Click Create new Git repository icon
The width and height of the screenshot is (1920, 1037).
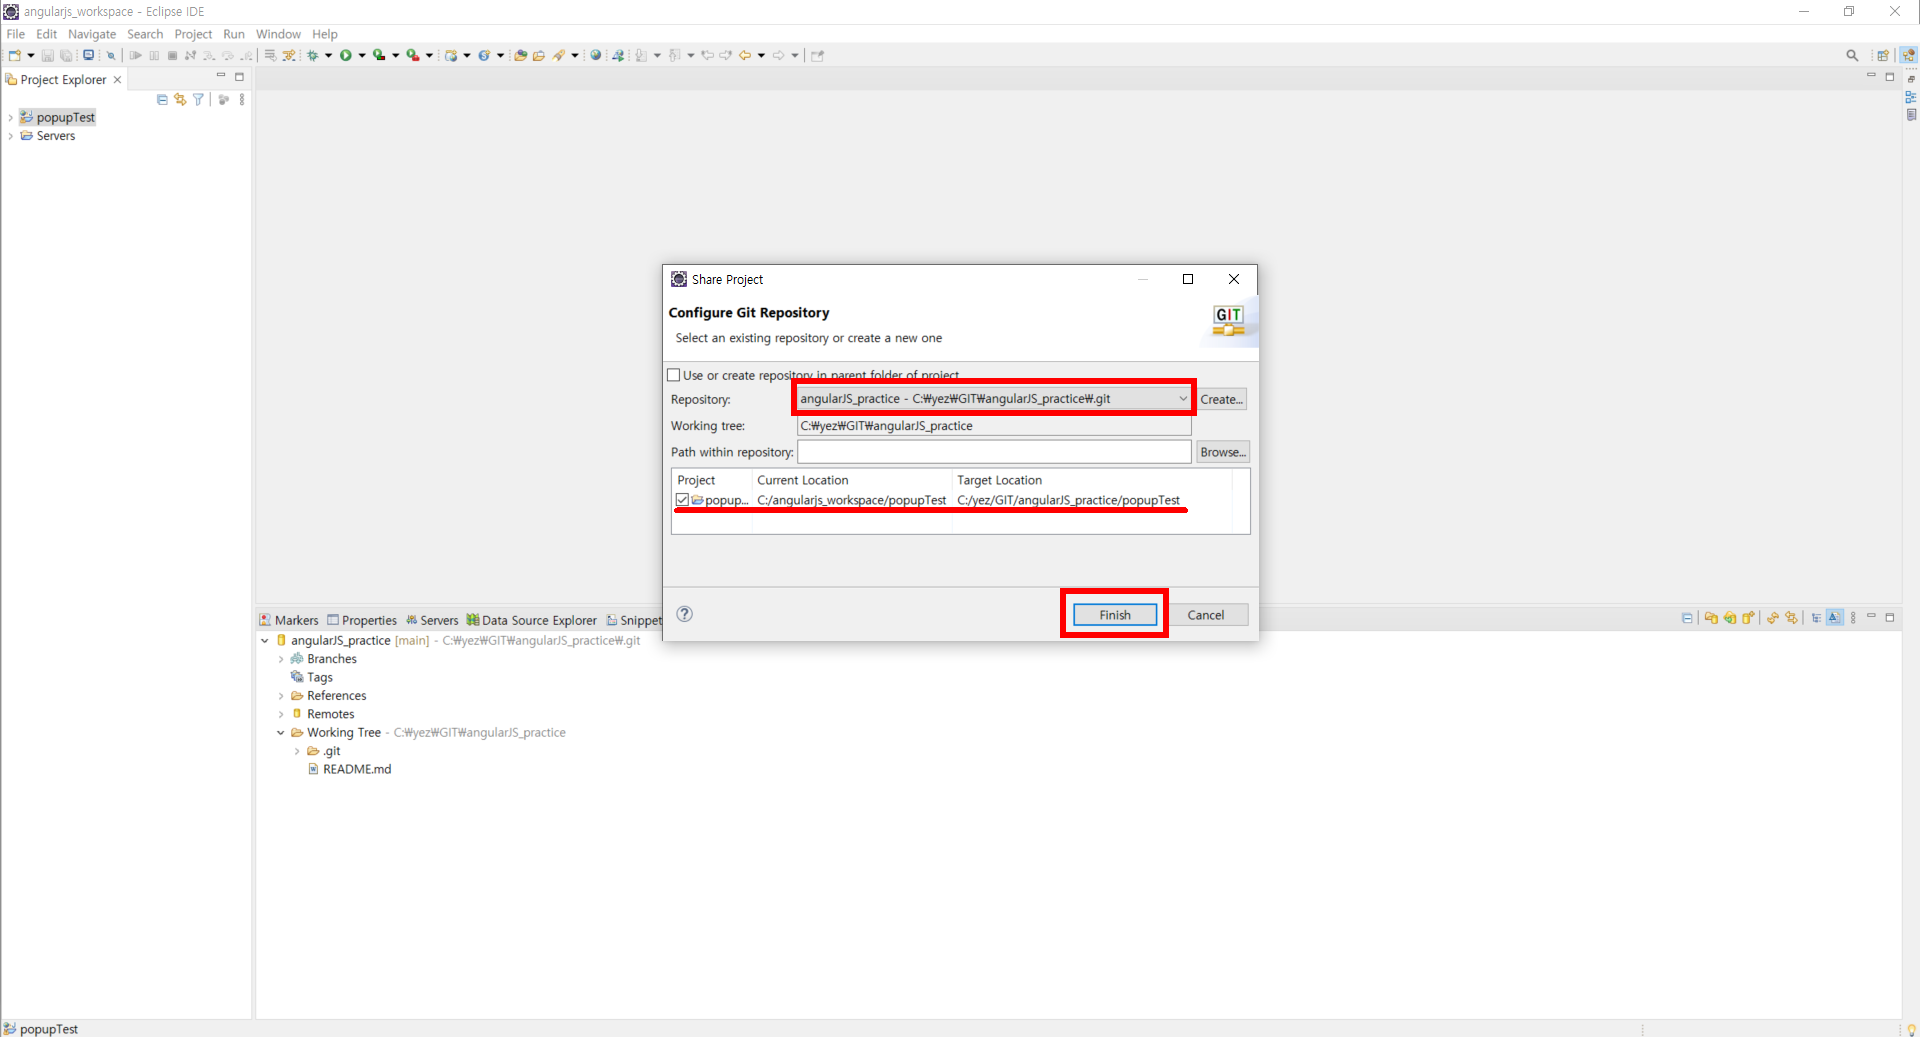tap(1748, 618)
